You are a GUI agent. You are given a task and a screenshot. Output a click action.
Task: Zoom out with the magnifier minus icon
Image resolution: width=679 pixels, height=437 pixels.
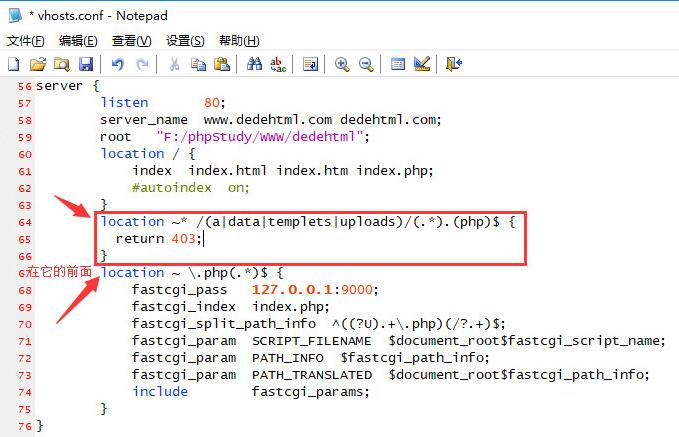pyautogui.click(x=366, y=64)
